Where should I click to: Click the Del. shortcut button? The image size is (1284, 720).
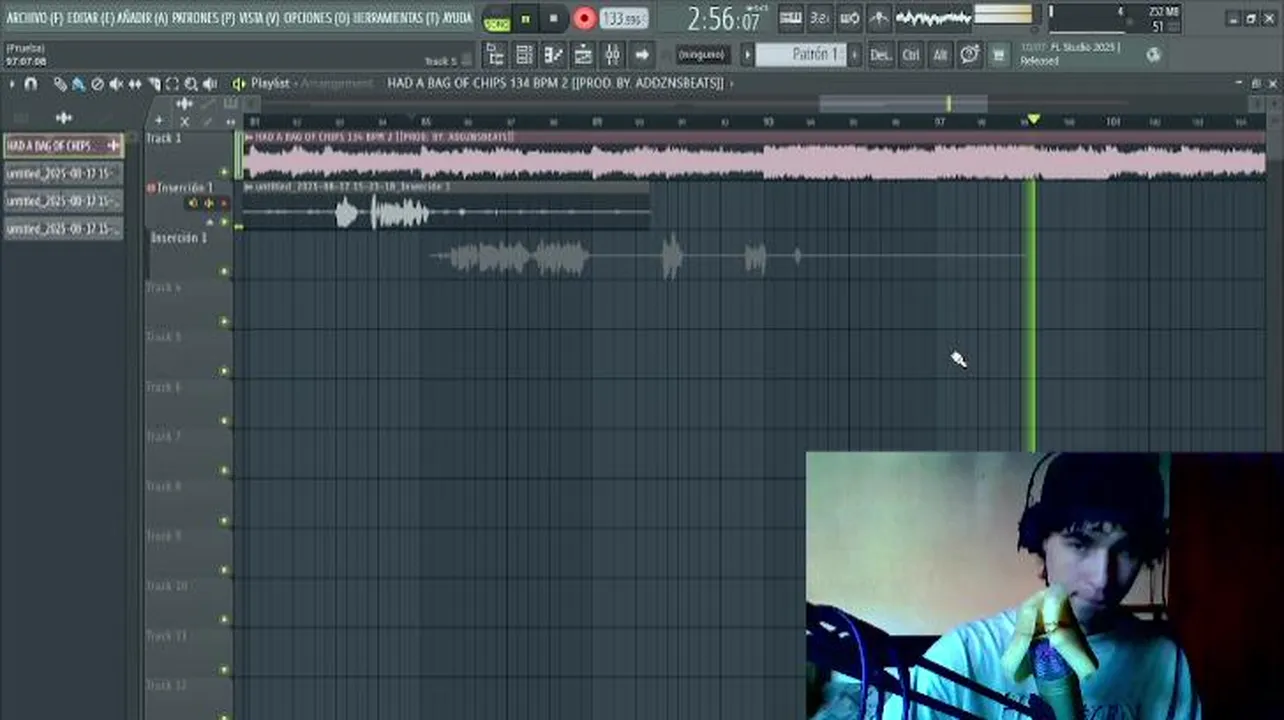[x=880, y=55]
